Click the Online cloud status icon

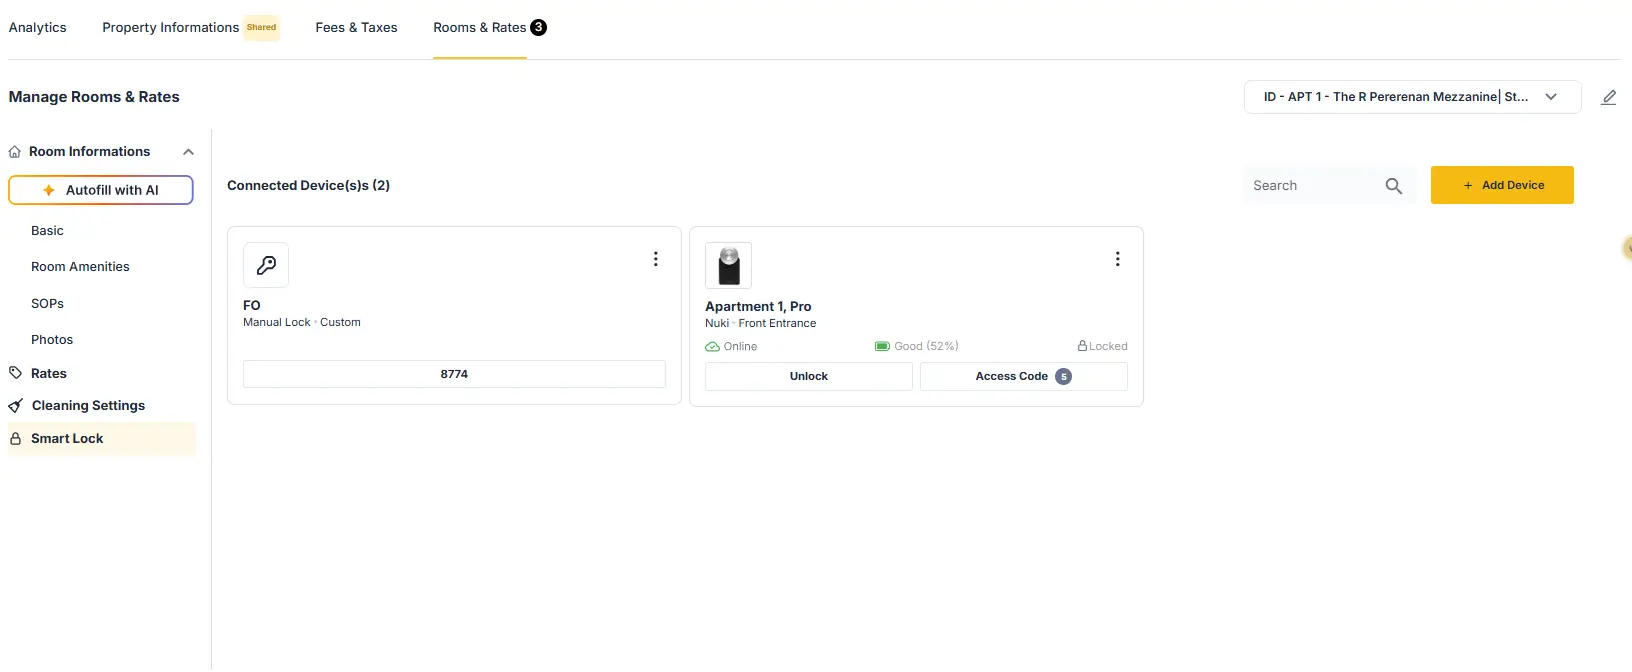712,347
